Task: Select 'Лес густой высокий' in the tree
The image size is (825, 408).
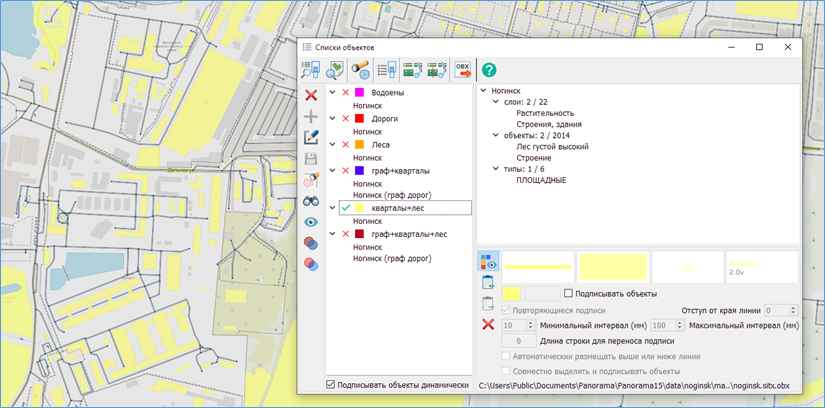Action: point(552,147)
